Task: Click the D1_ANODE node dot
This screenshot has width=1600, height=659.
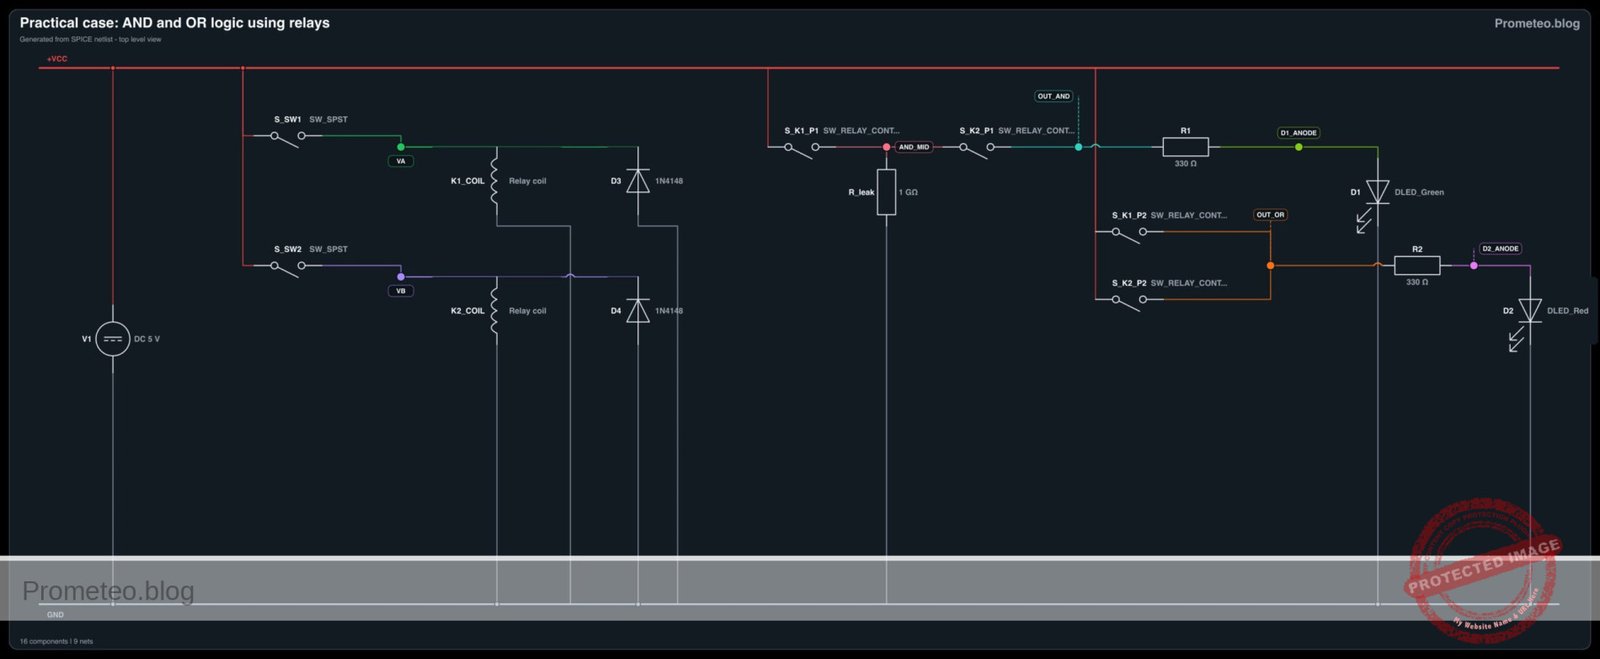Action: pos(1299,147)
